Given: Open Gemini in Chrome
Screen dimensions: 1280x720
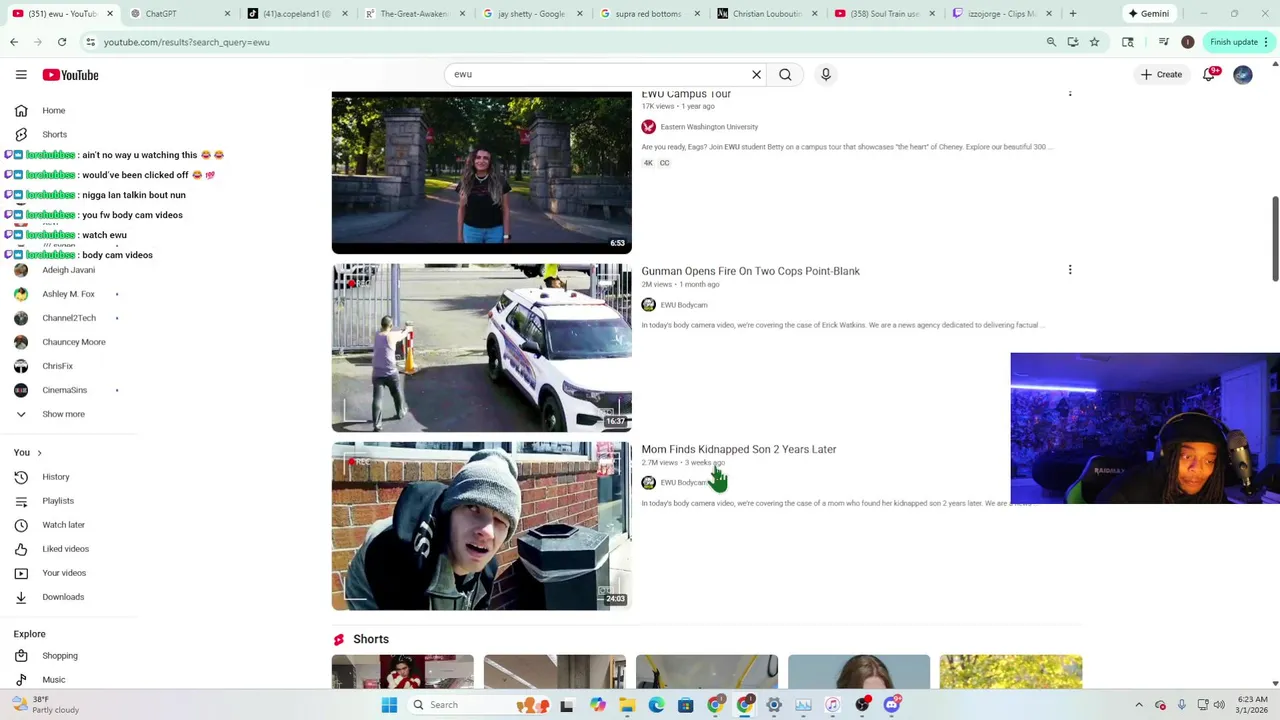Looking at the screenshot, I should (1148, 14).
